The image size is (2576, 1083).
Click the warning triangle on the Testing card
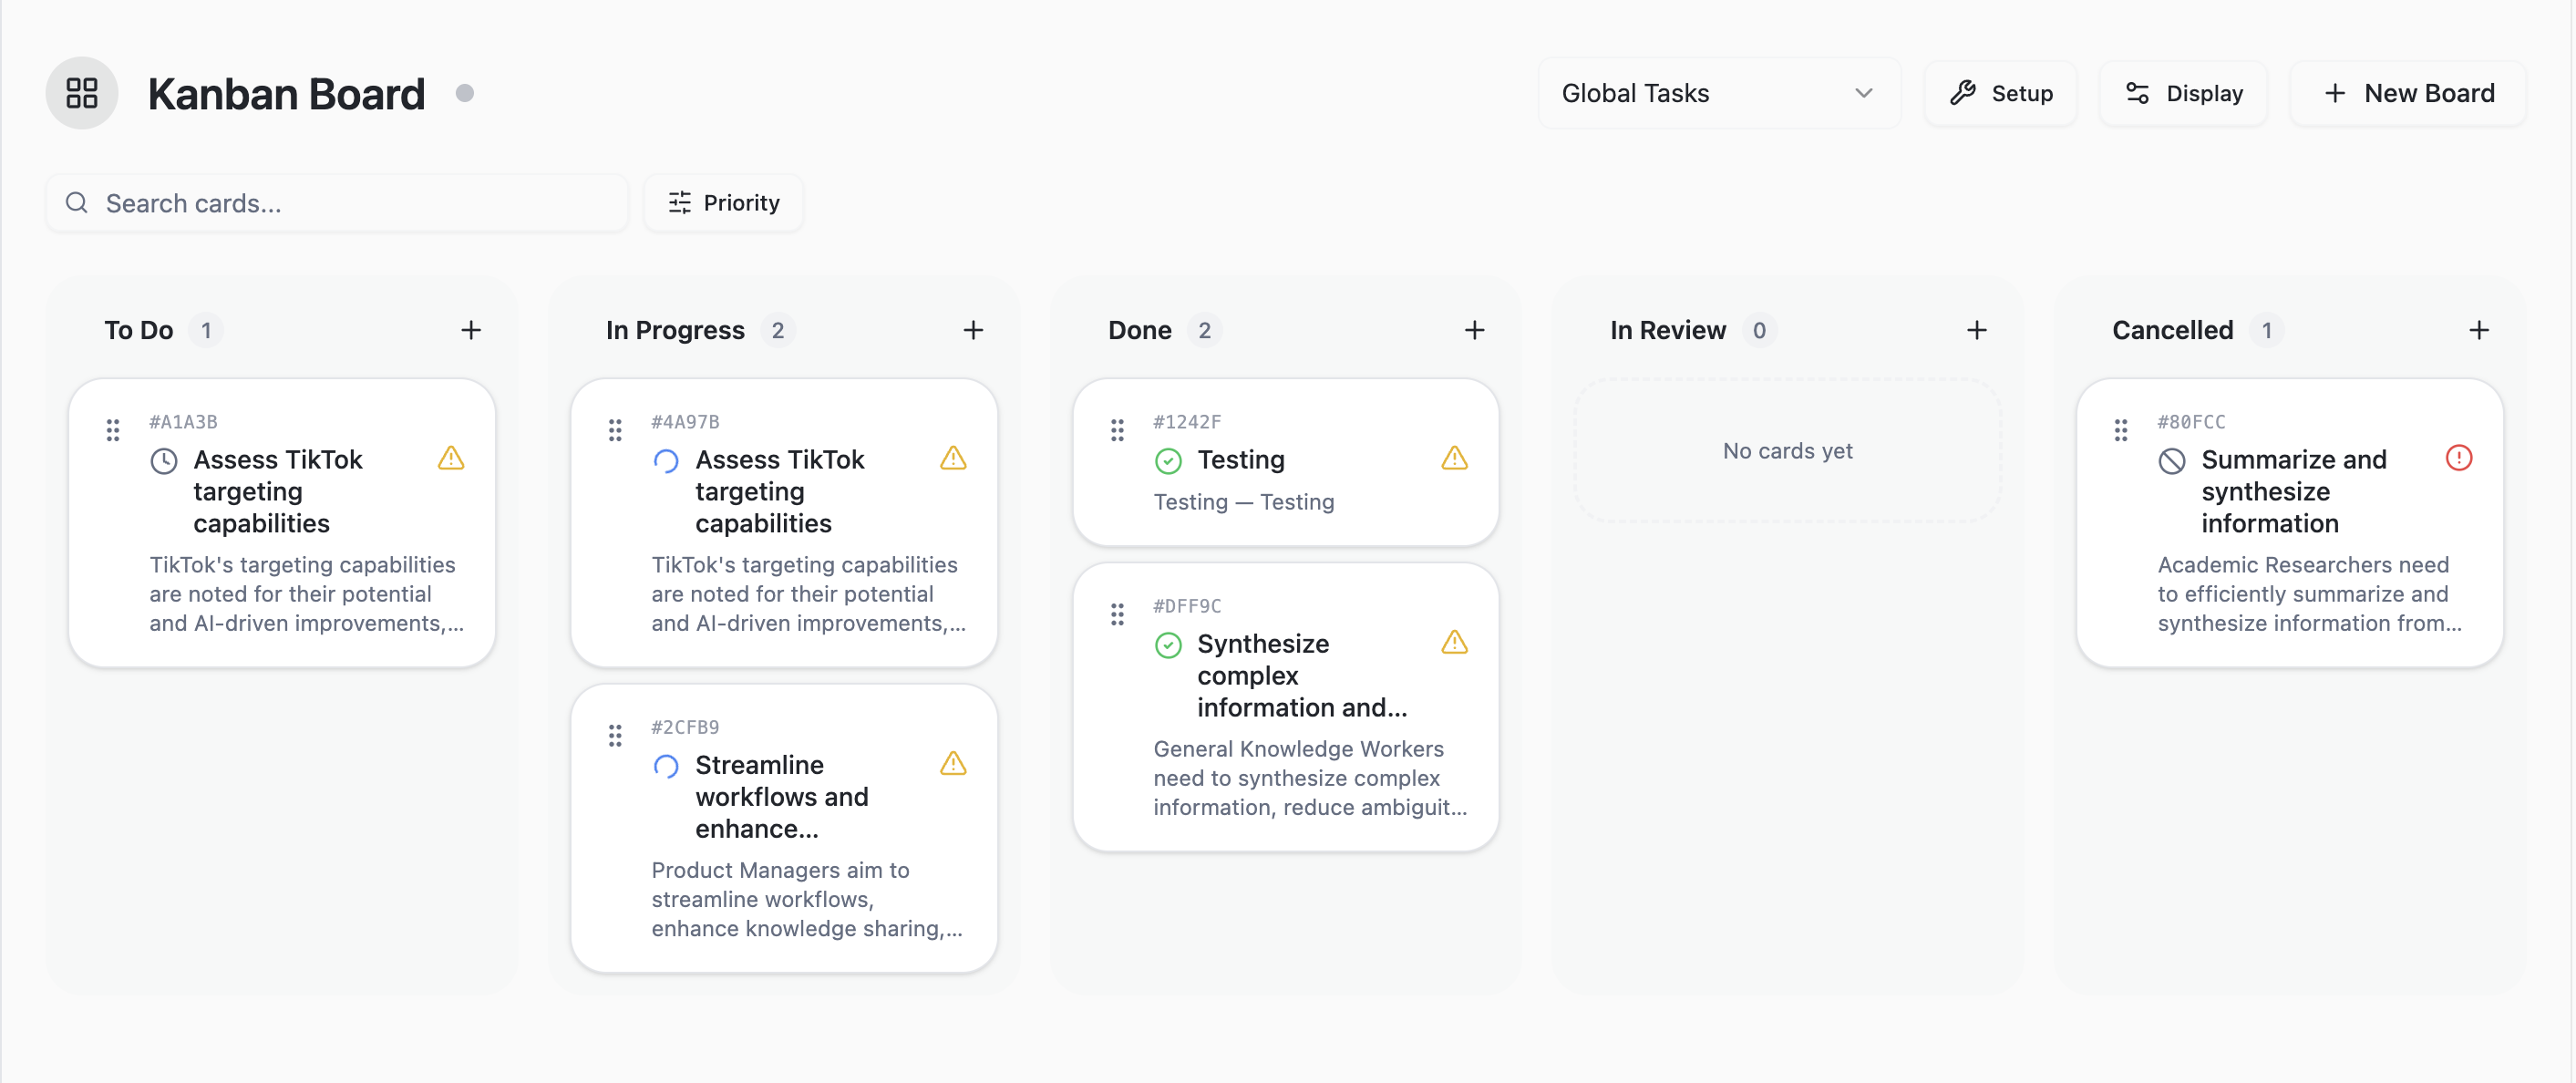(1455, 459)
